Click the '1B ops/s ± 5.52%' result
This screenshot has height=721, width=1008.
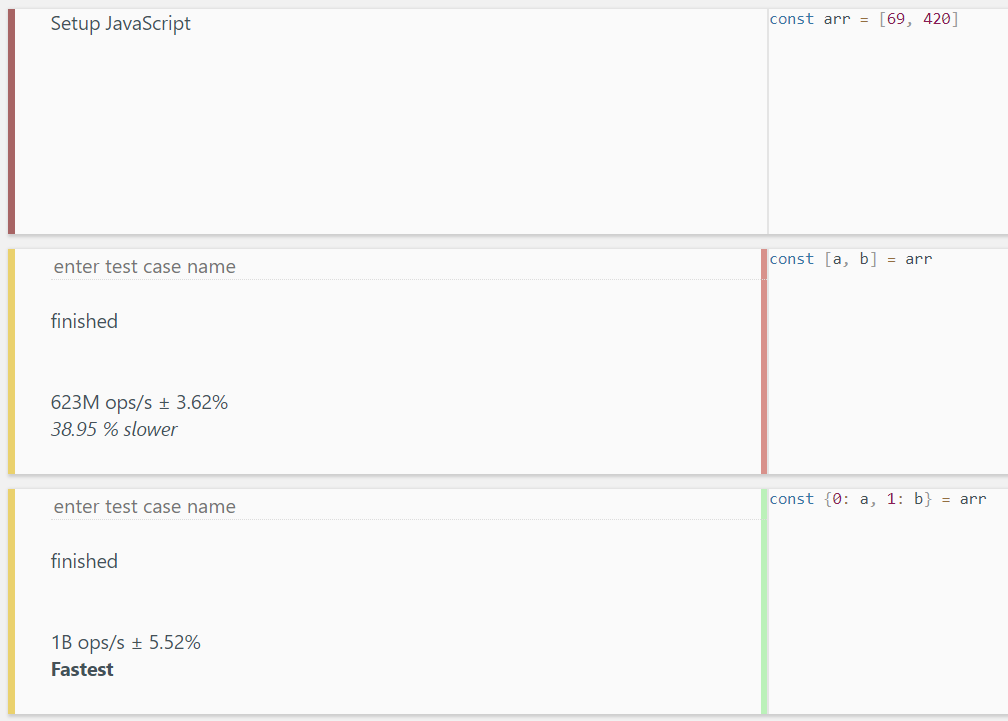coord(126,643)
